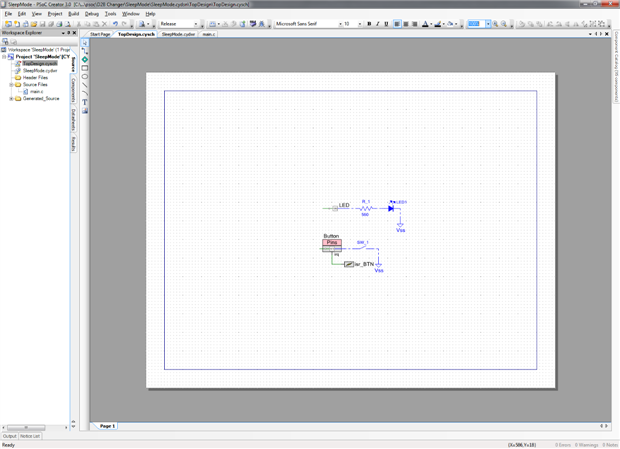The width and height of the screenshot is (620, 449).
Task: Select the green sheet connector tool
Action: coord(85,59)
